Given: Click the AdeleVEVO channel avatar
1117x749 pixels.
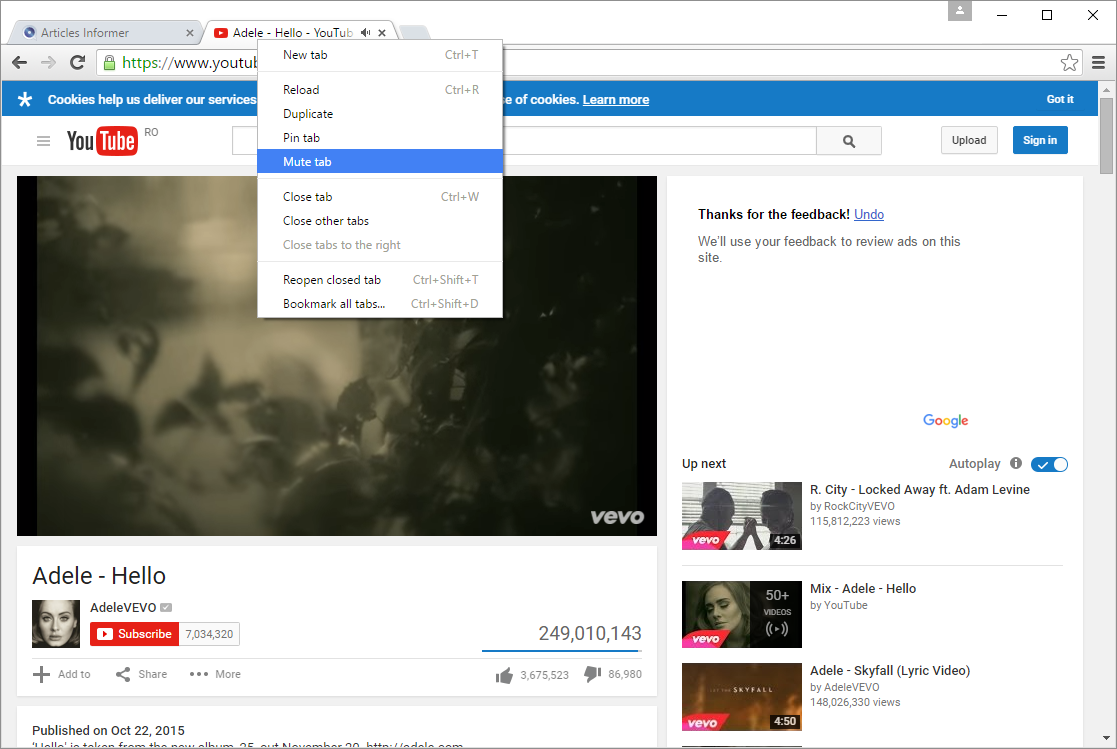Looking at the screenshot, I should 56,624.
